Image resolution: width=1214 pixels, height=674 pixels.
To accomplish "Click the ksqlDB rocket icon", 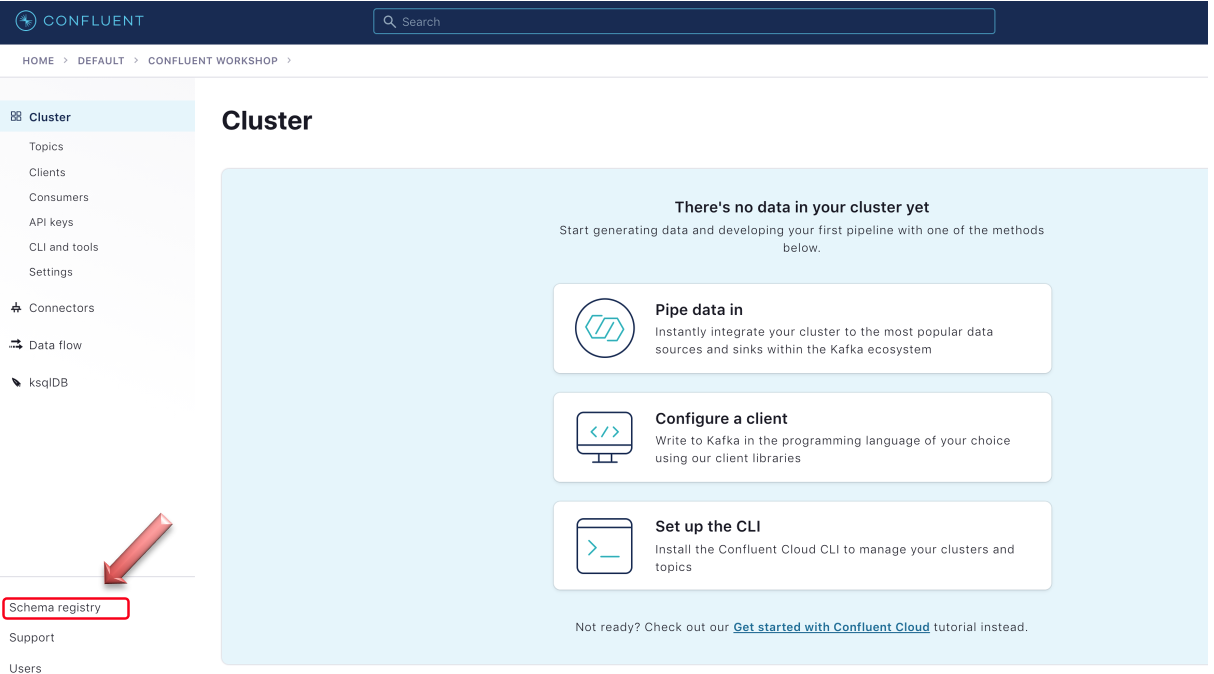I will tap(16, 382).
